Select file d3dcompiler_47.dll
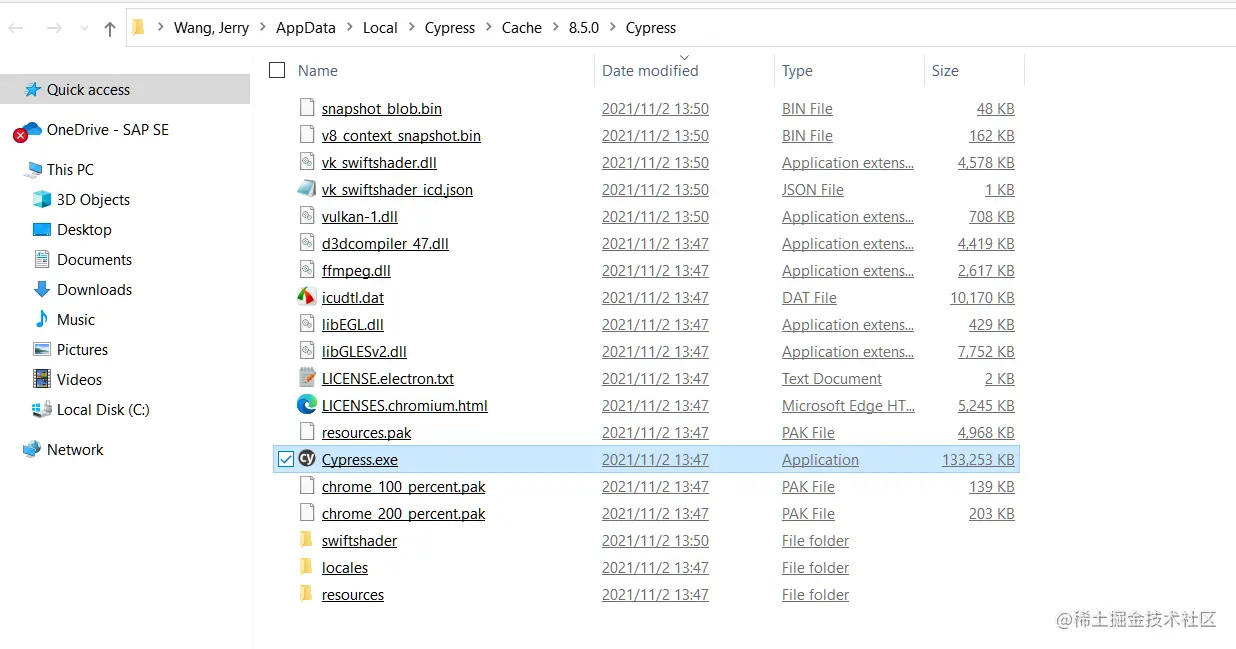The width and height of the screenshot is (1236, 649). point(385,243)
